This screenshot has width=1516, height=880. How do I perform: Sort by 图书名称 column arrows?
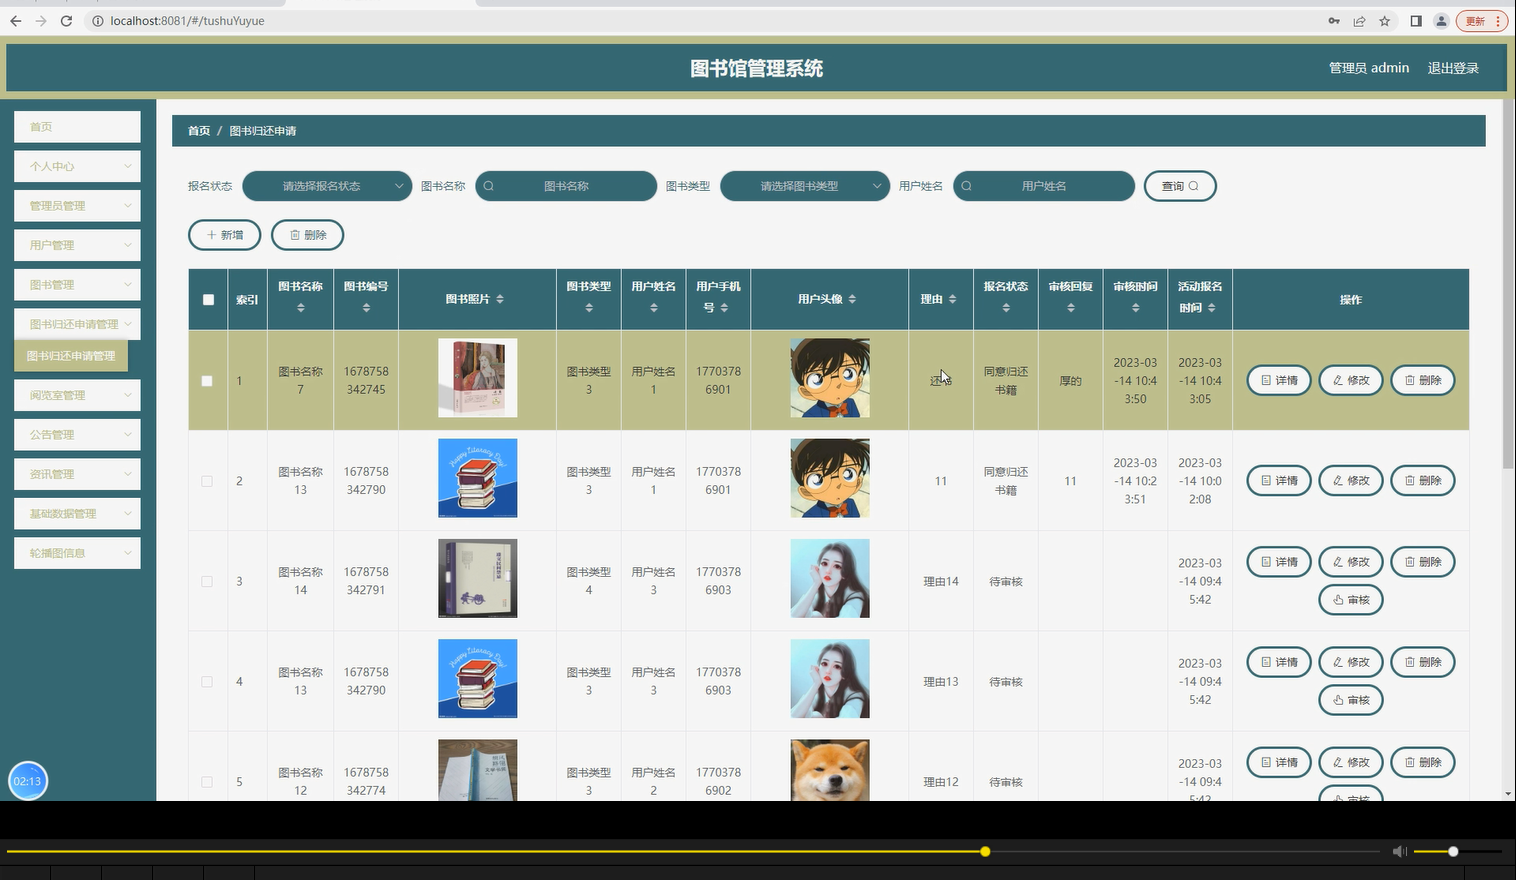300,308
